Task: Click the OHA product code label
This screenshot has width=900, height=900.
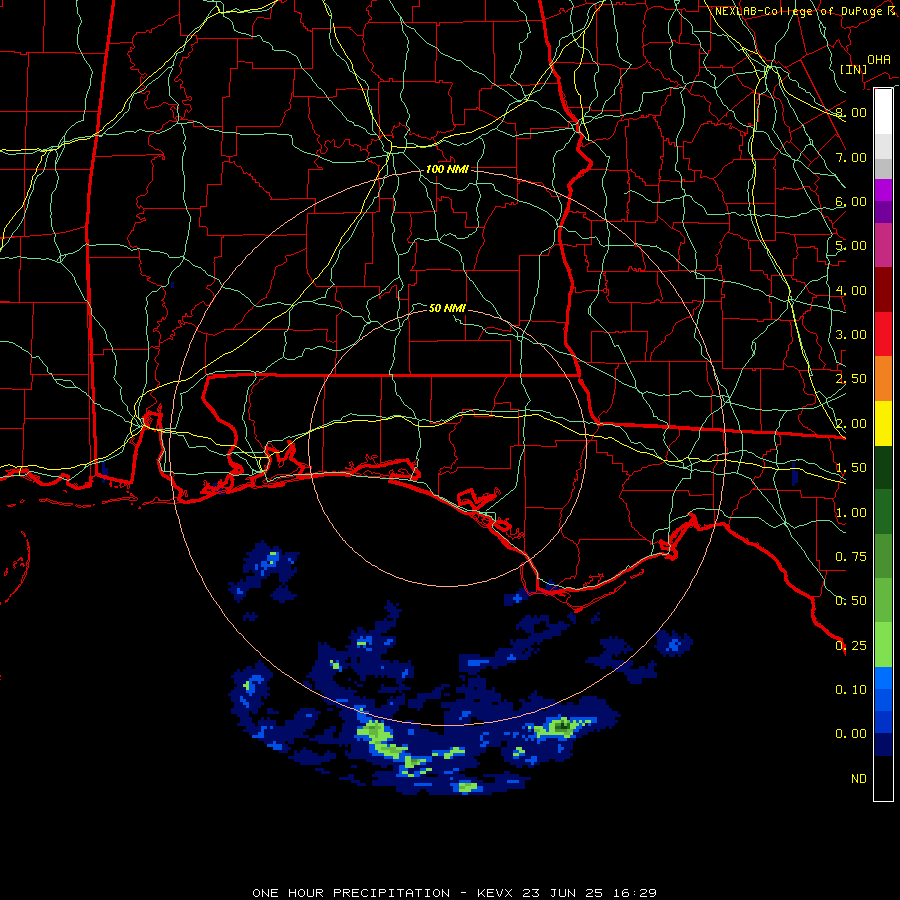Action: 879,60
